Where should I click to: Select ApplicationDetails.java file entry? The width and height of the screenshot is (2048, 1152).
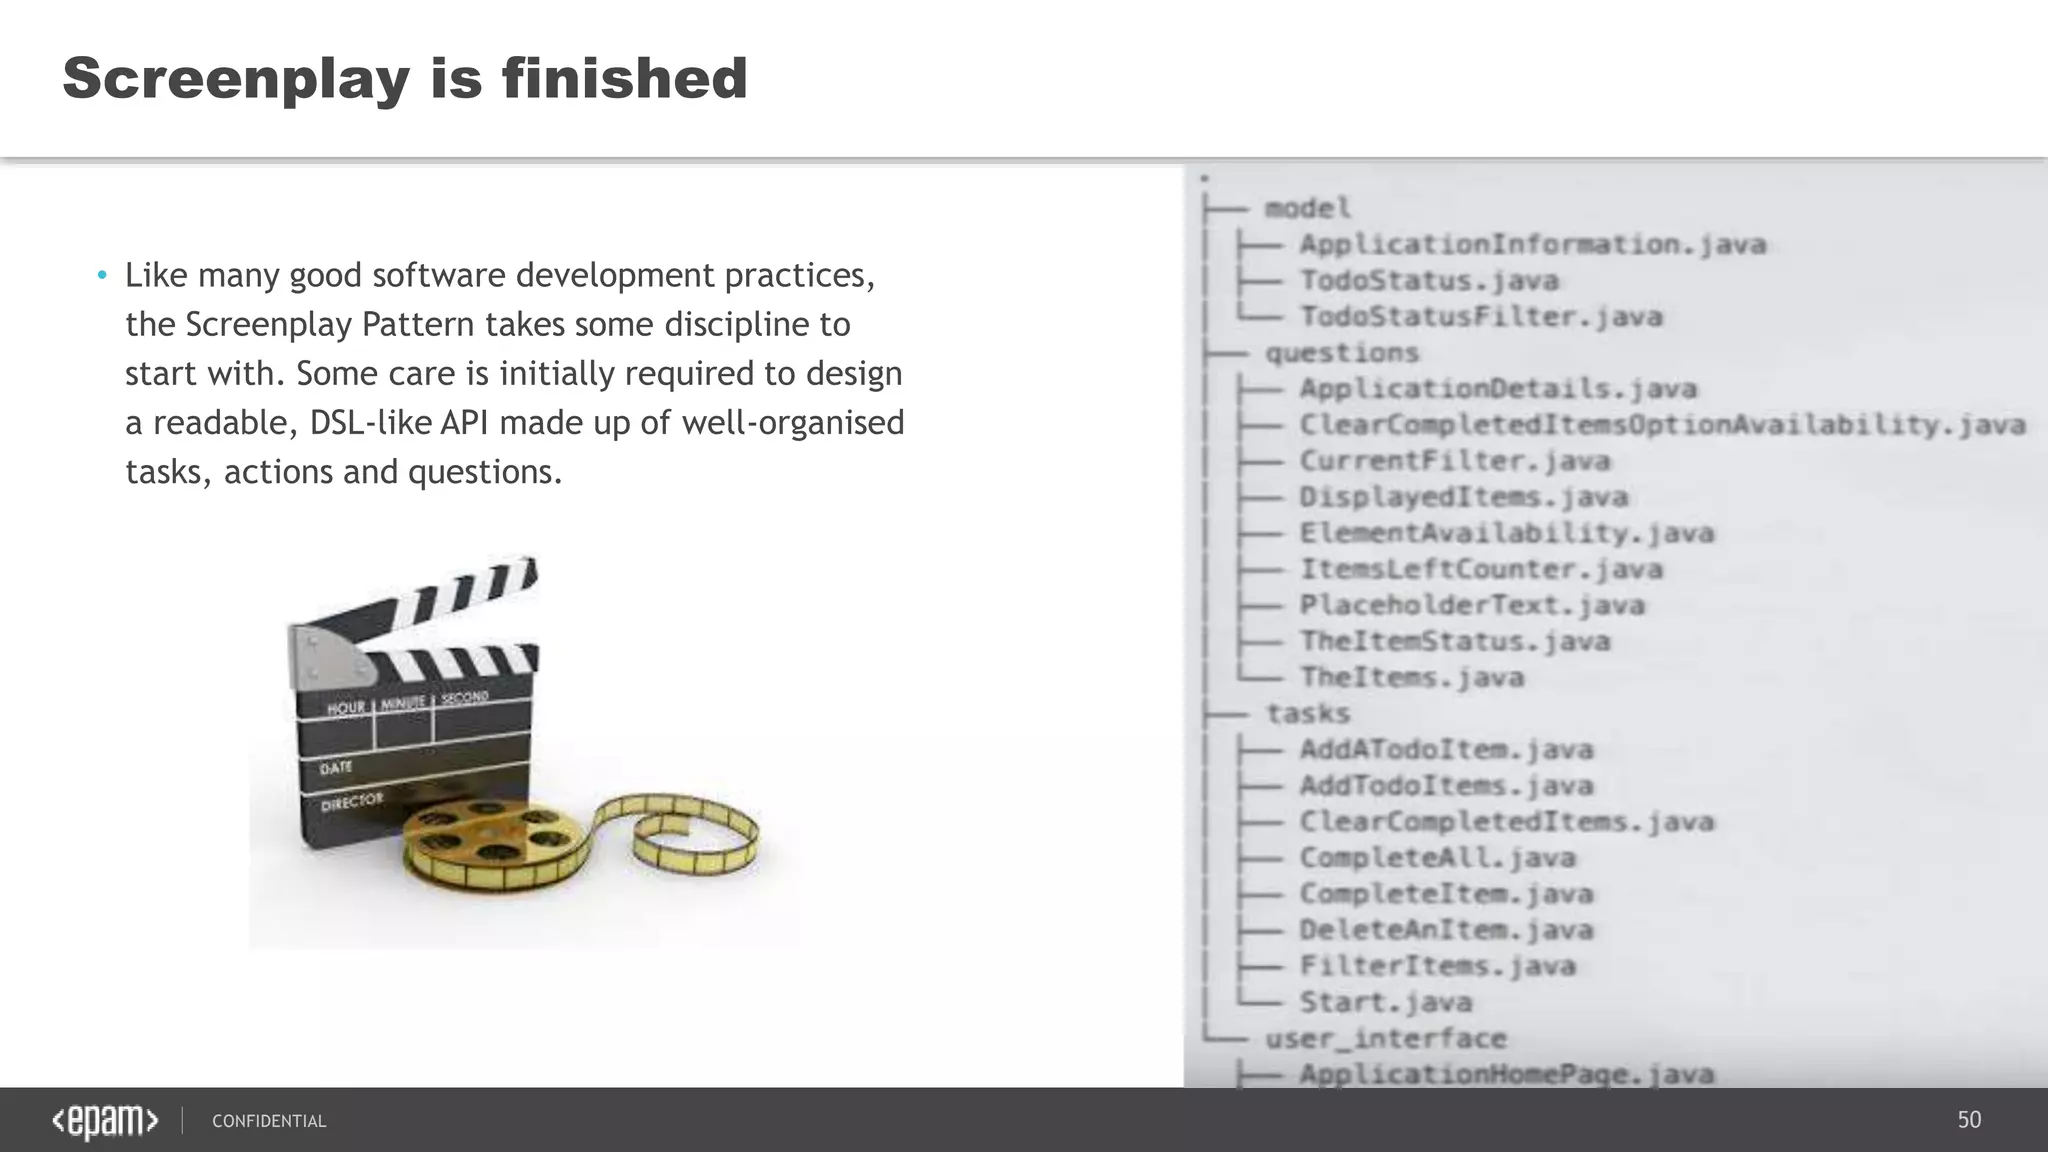[x=1498, y=388]
